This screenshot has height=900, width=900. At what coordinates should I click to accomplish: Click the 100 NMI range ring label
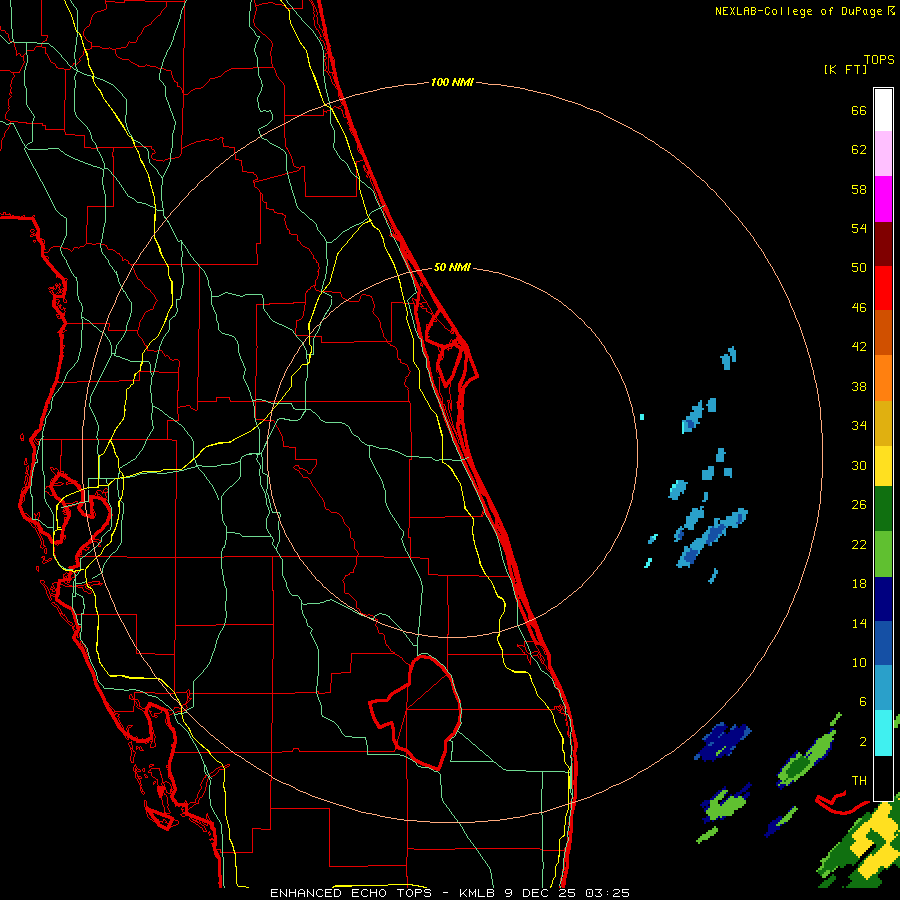[x=452, y=83]
